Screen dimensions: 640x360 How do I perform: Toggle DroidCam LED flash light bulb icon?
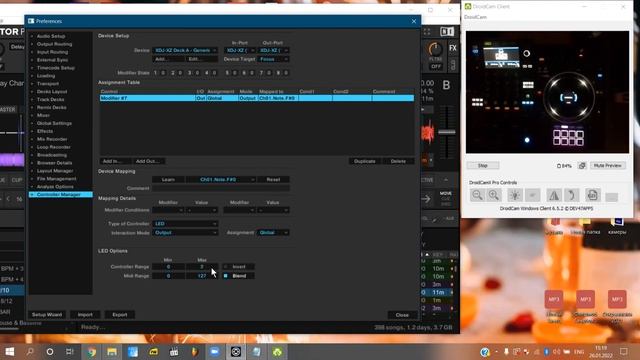pos(515,195)
